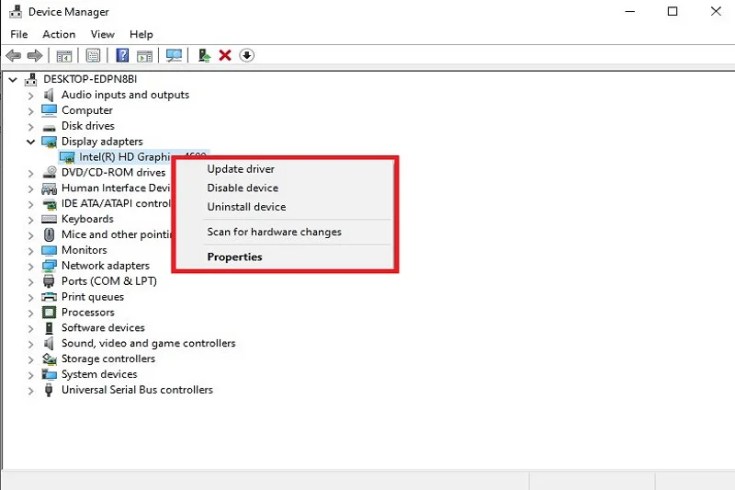Click the System devices folder icon
The height and width of the screenshot is (490, 735).
(49, 374)
